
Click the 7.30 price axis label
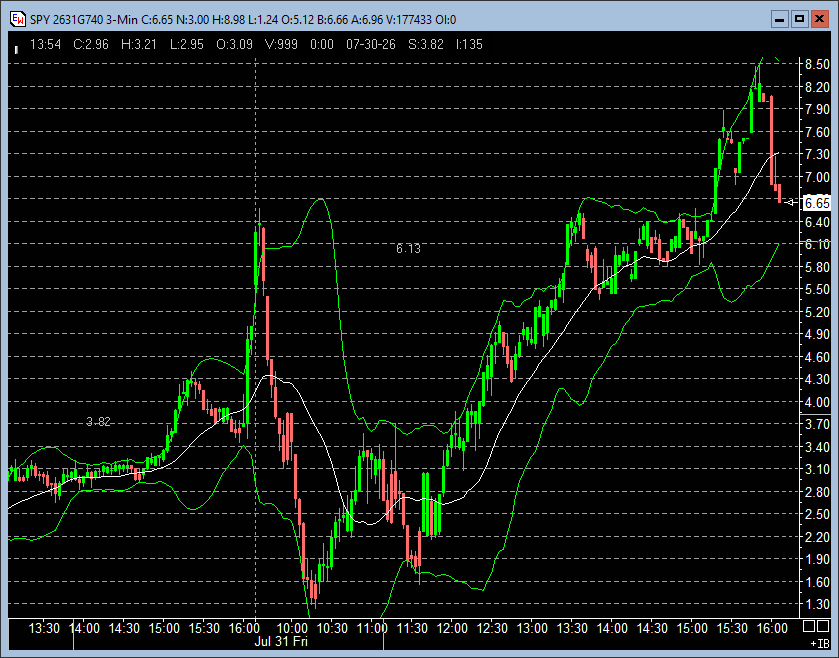tap(817, 154)
